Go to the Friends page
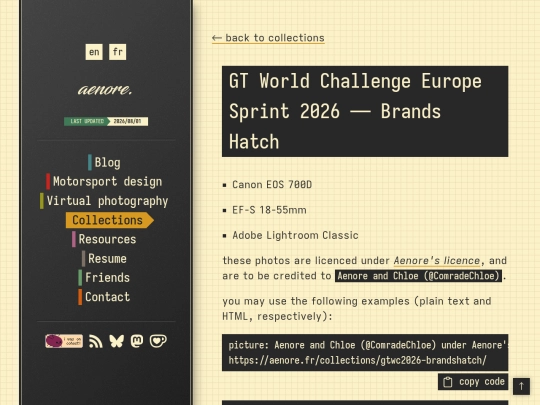Viewport: 540px width, 405px height. [x=104, y=278]
